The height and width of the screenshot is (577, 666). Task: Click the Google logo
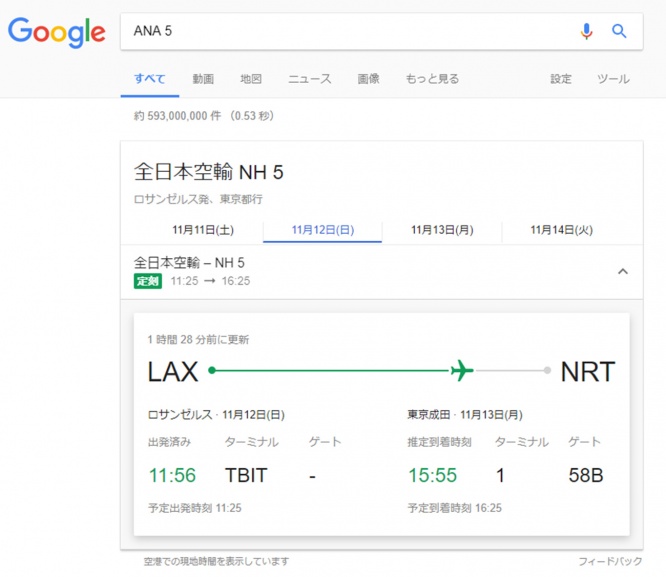pyautogui.click(x=56, y=33)
